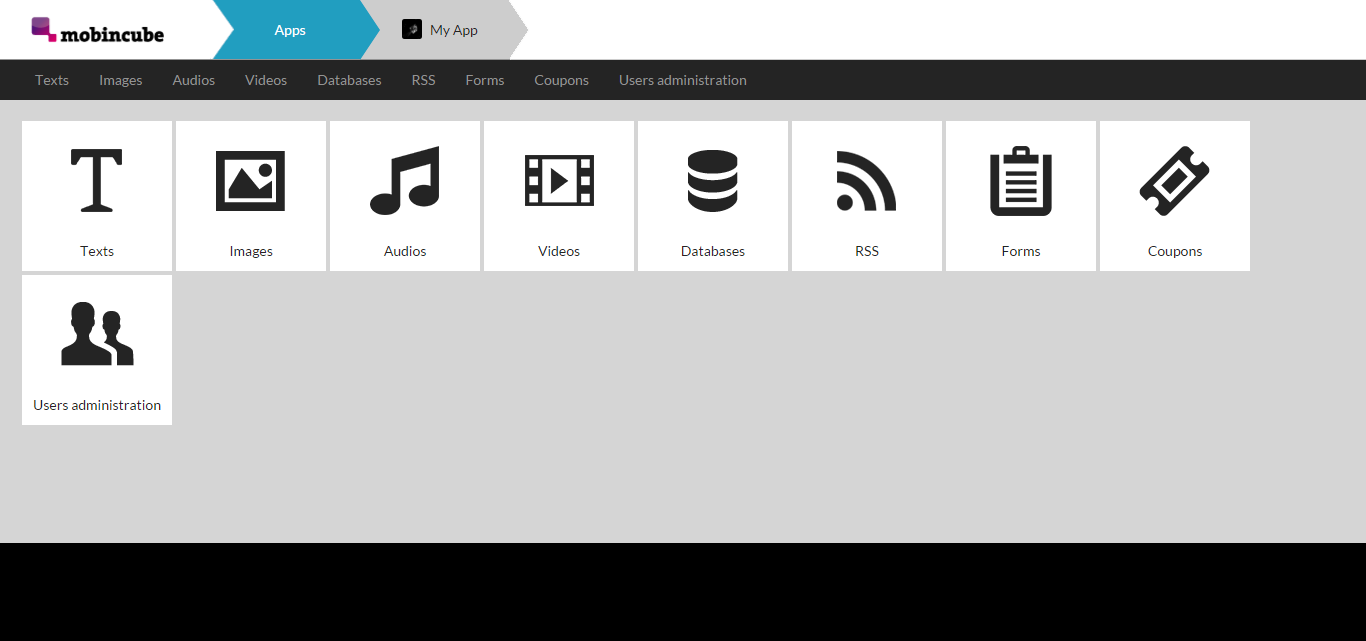Select Databases in the dark menu bar
This screenshot has height=641, width=1366.
pyautogui.click(x=349, y=80)
